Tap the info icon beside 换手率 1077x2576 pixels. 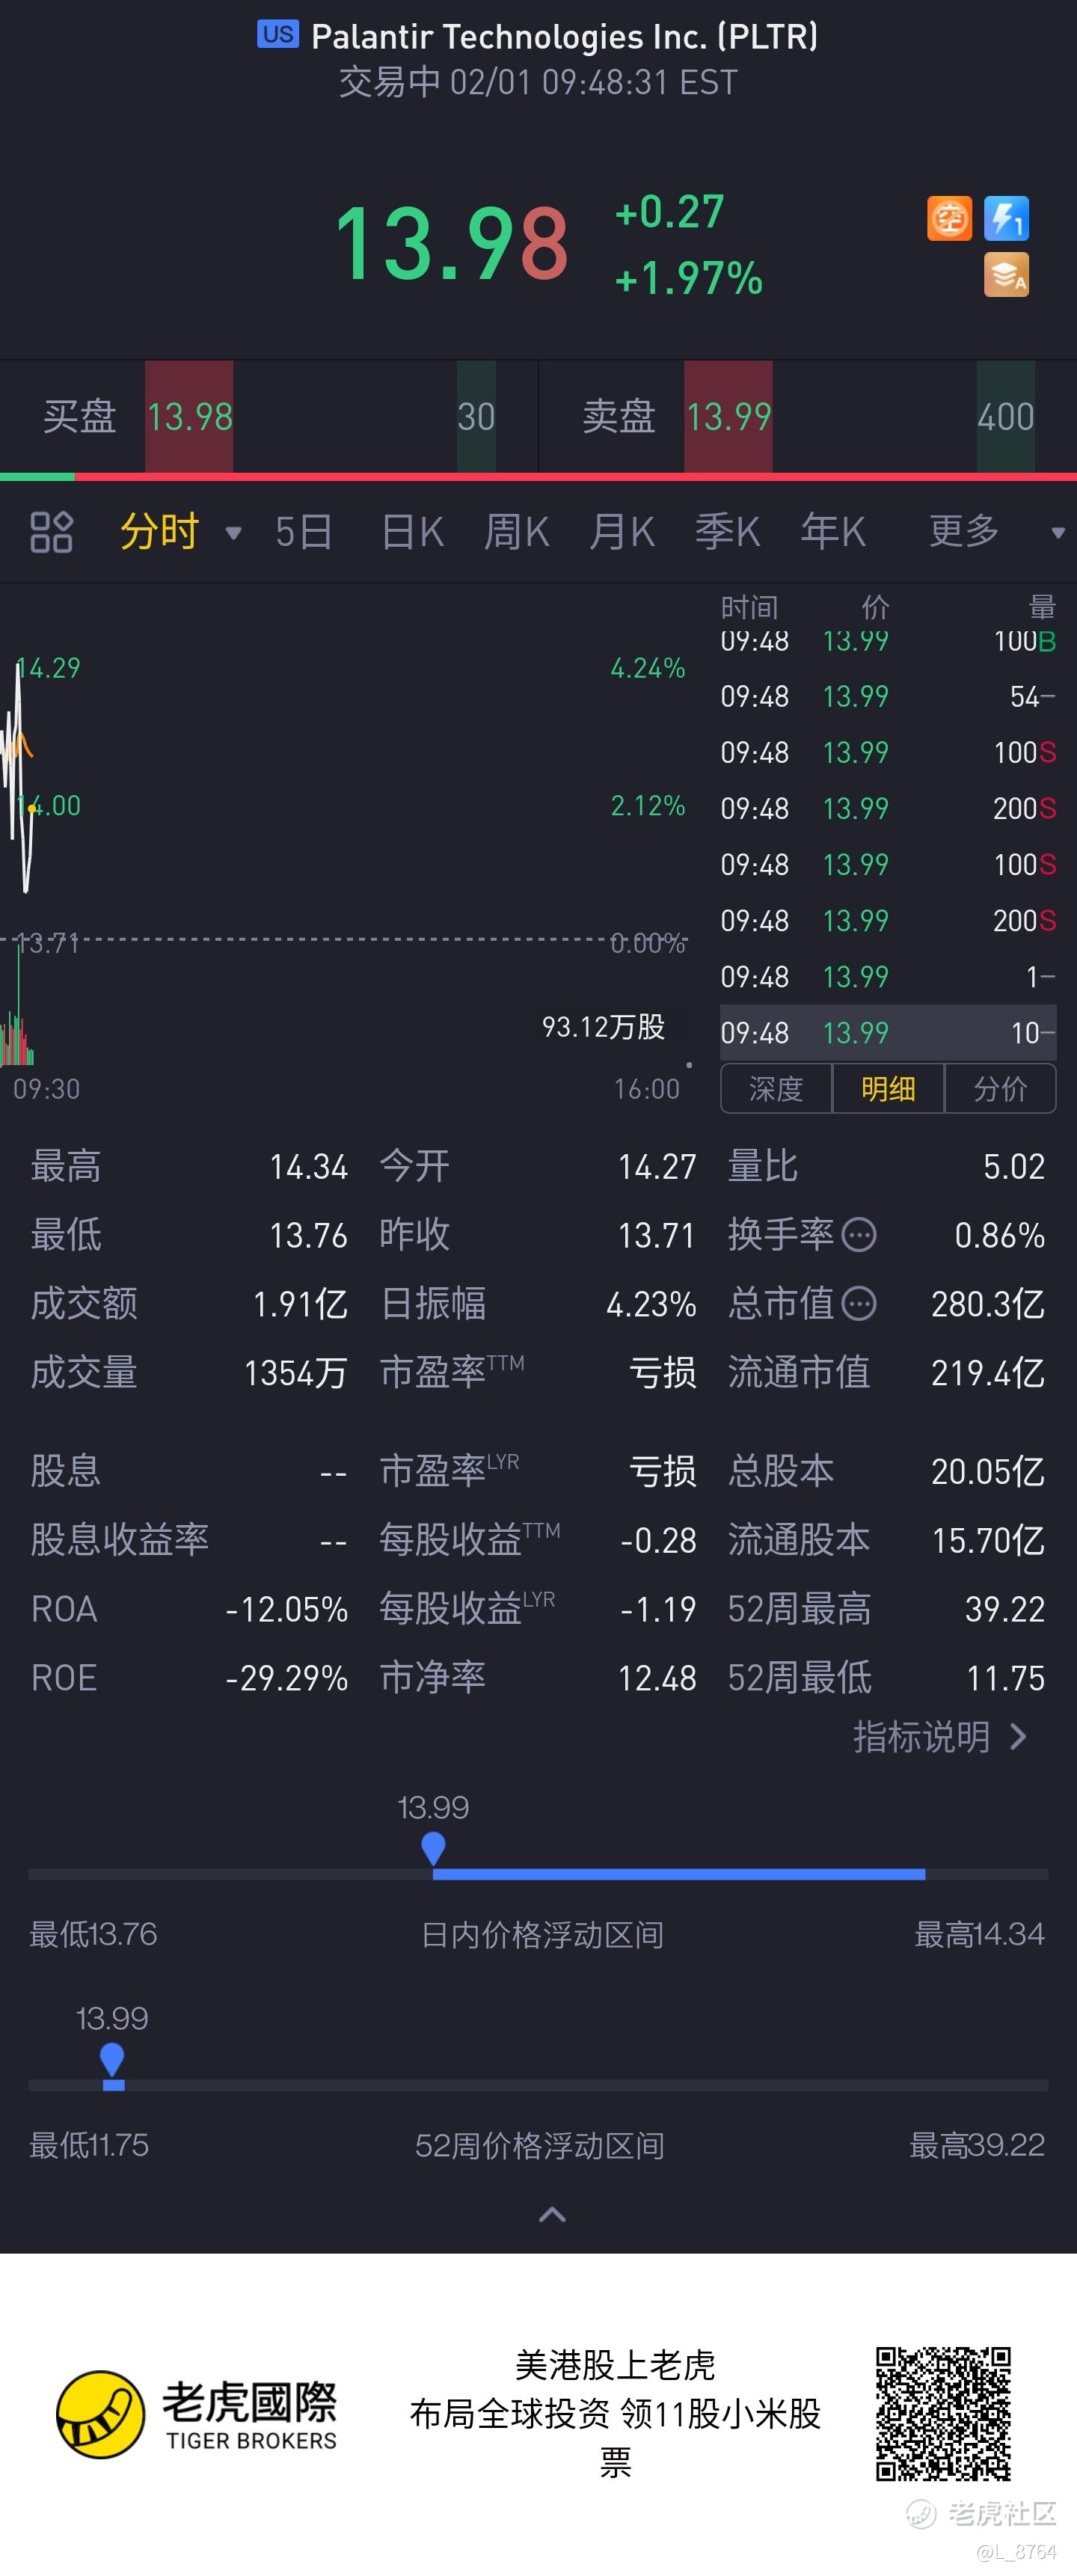859,1235
